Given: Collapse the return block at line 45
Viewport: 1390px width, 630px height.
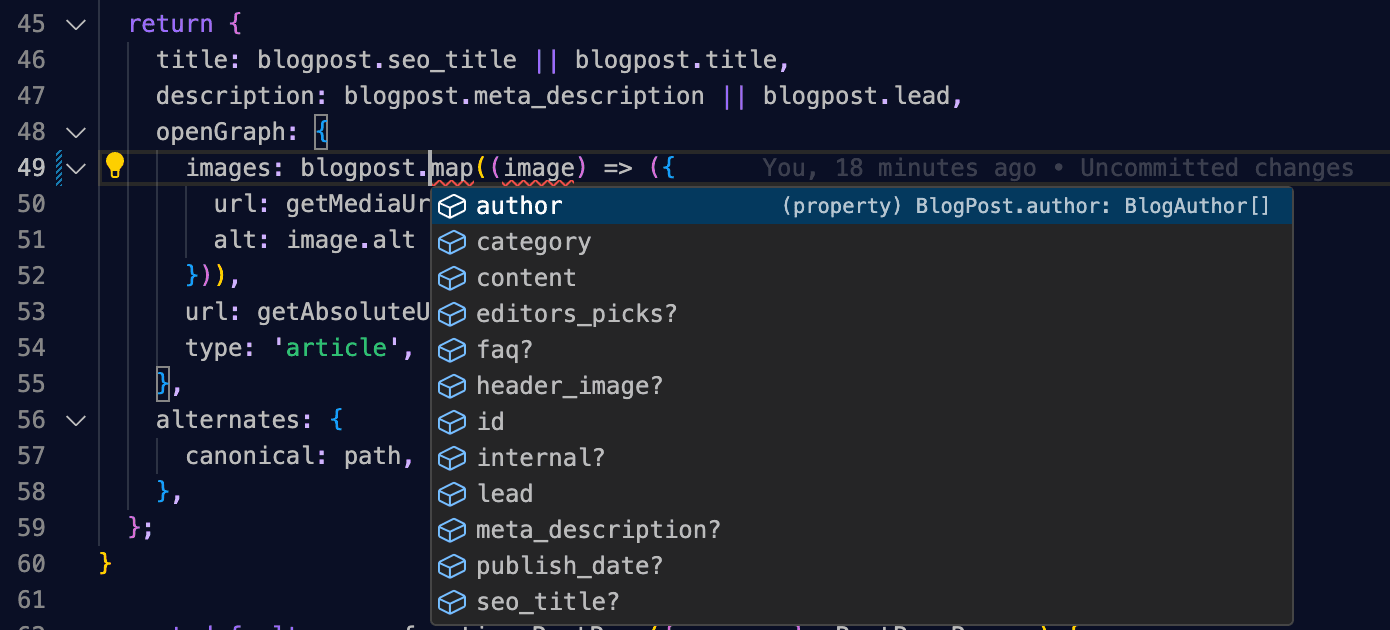Looking at the screenshot, I should 76,24.
